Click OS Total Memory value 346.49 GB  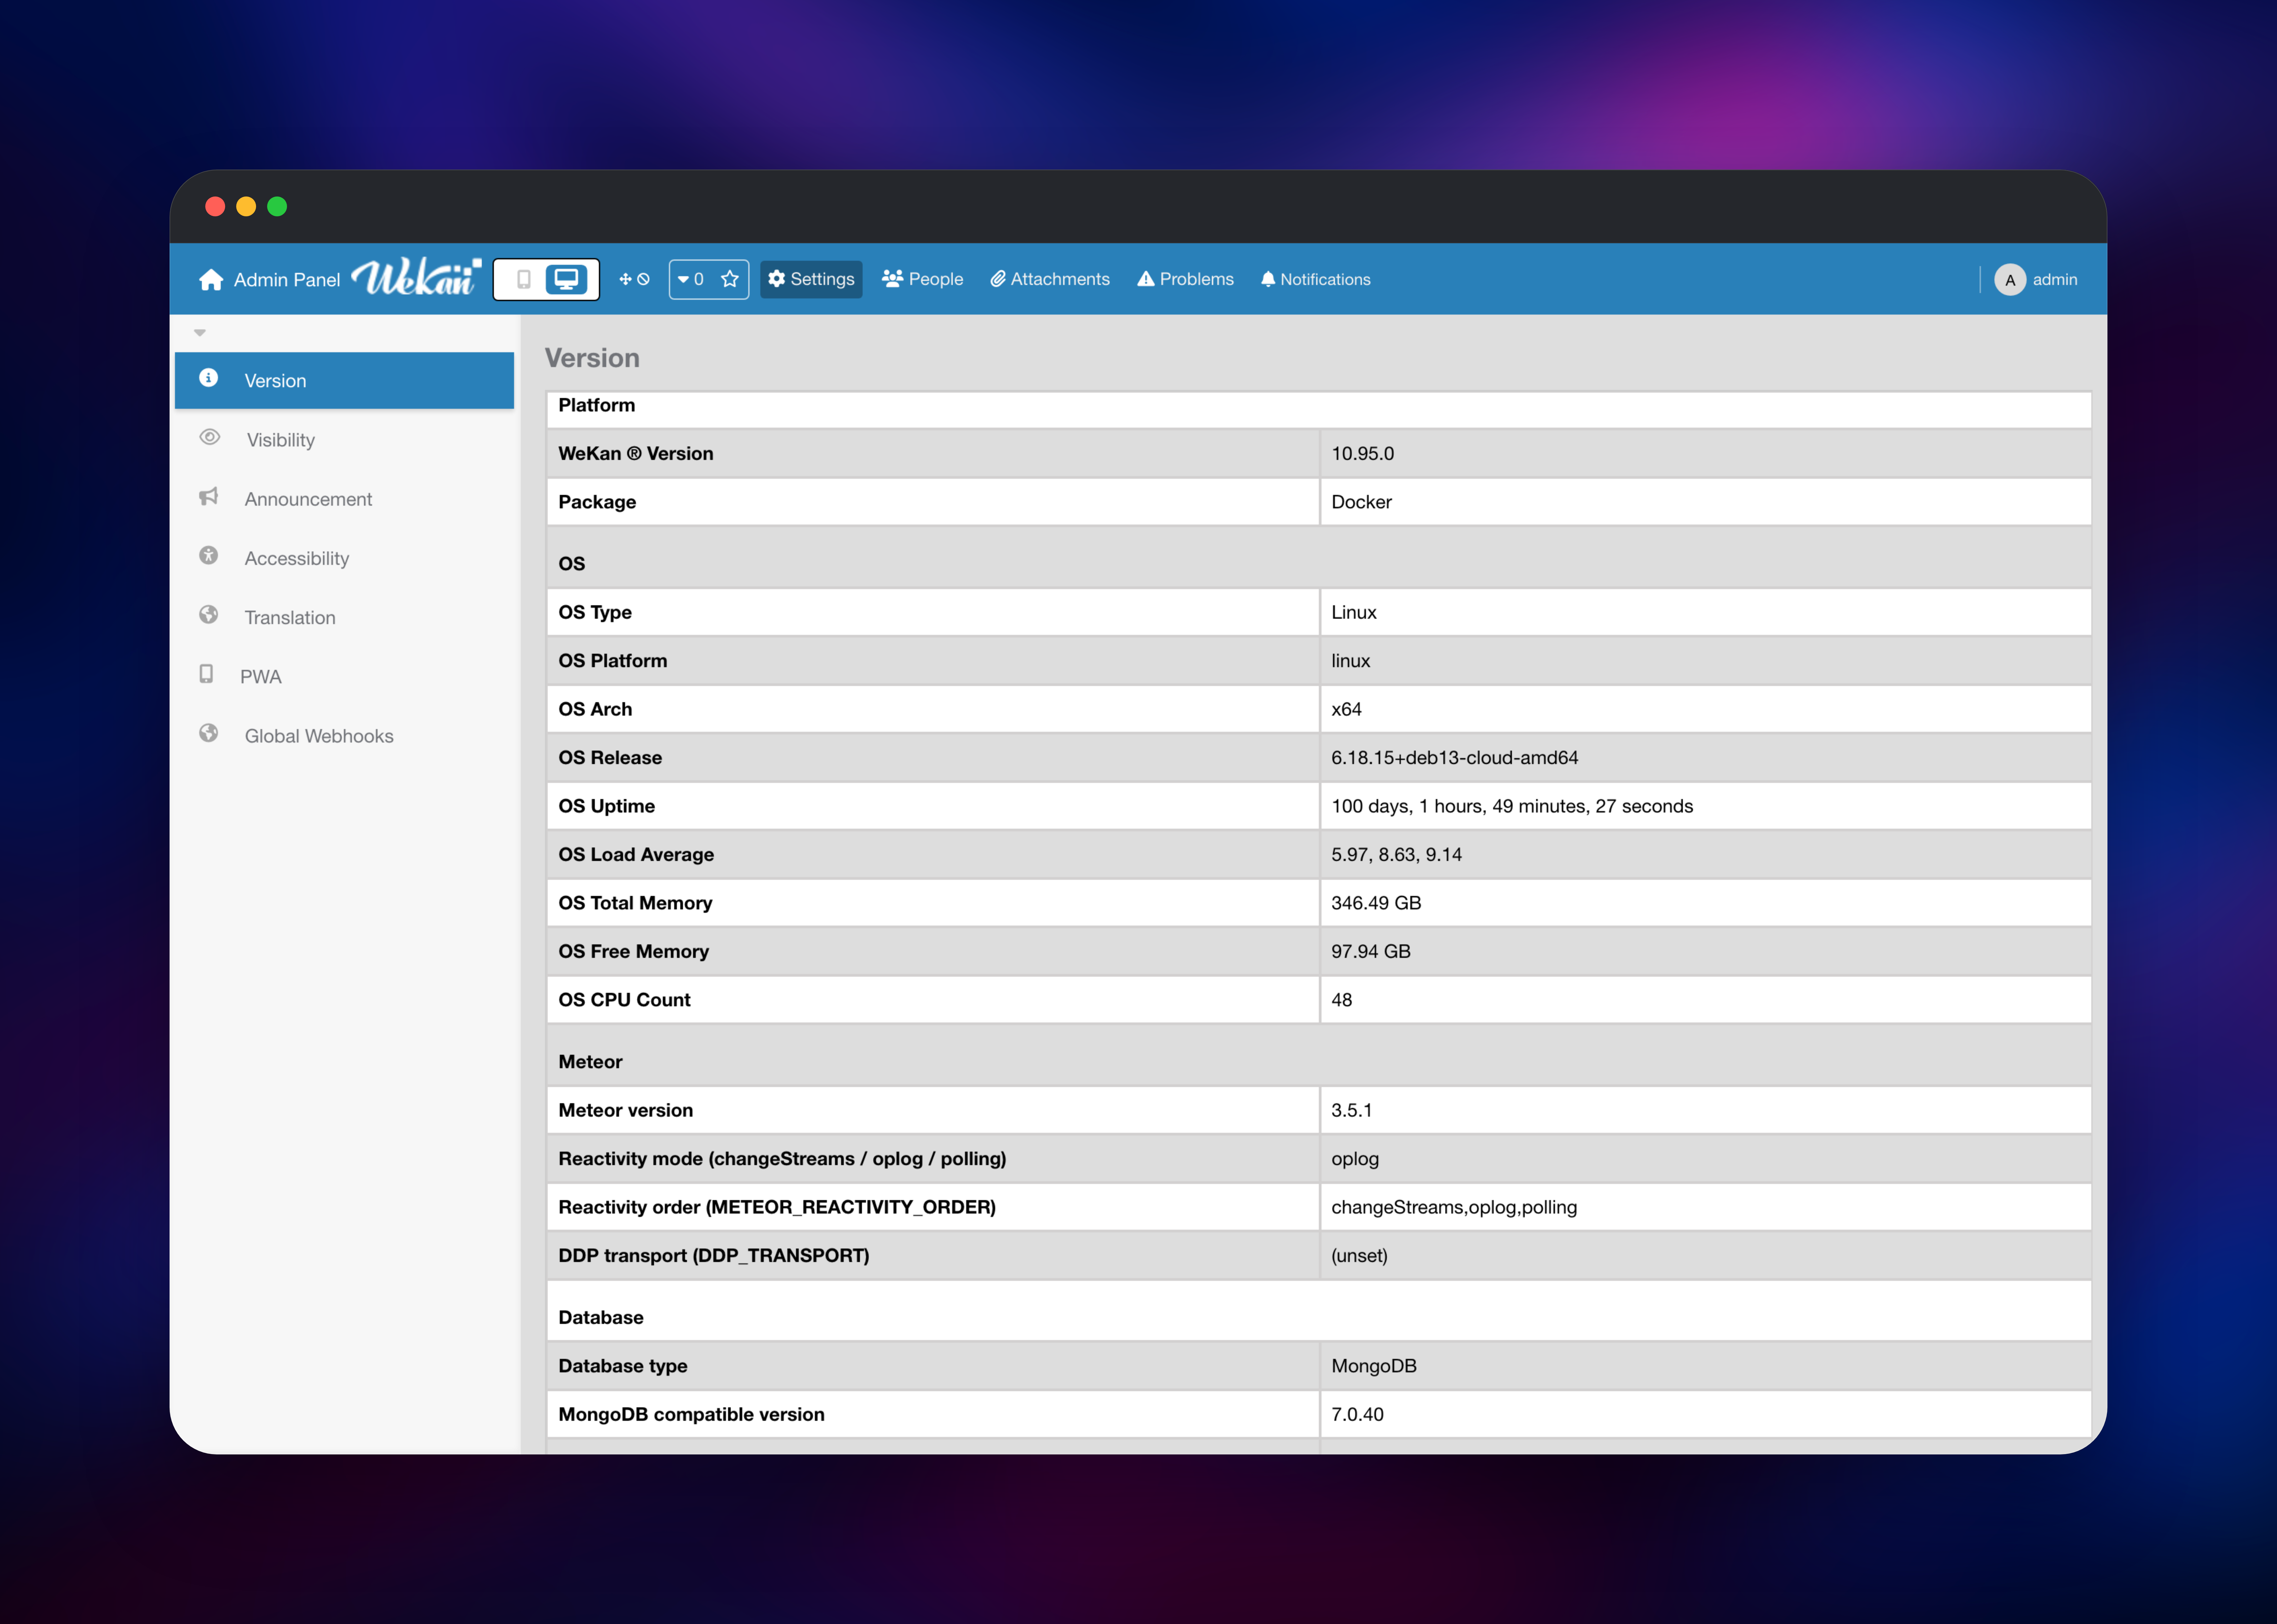pos(1376,903)
